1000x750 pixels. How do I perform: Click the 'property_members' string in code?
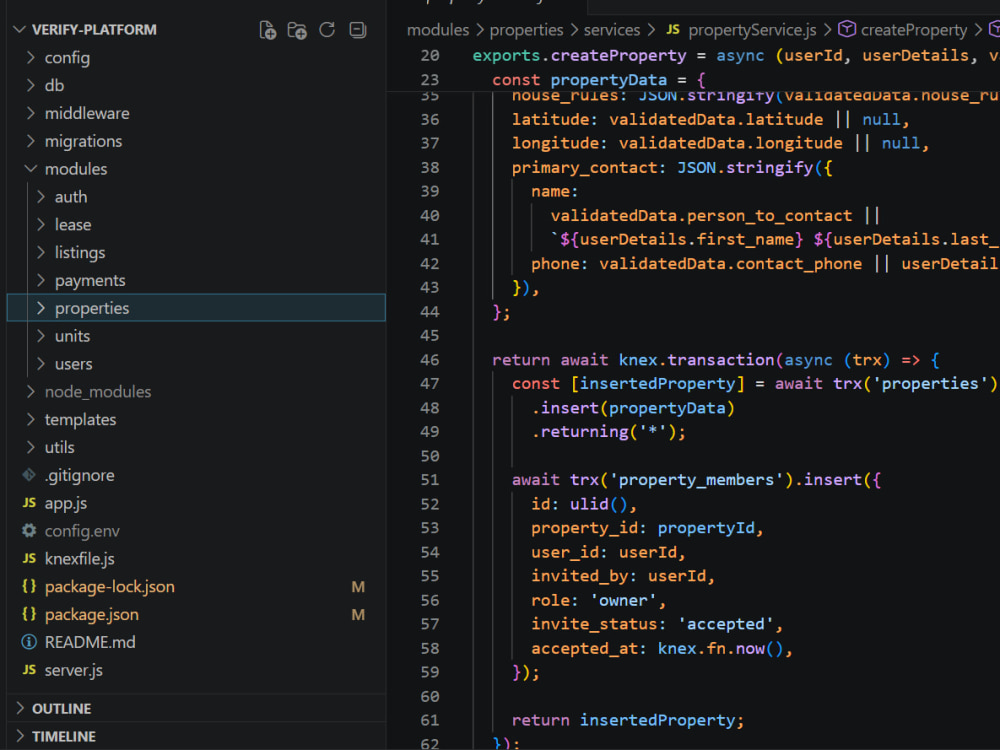click(x=696, y=480)
